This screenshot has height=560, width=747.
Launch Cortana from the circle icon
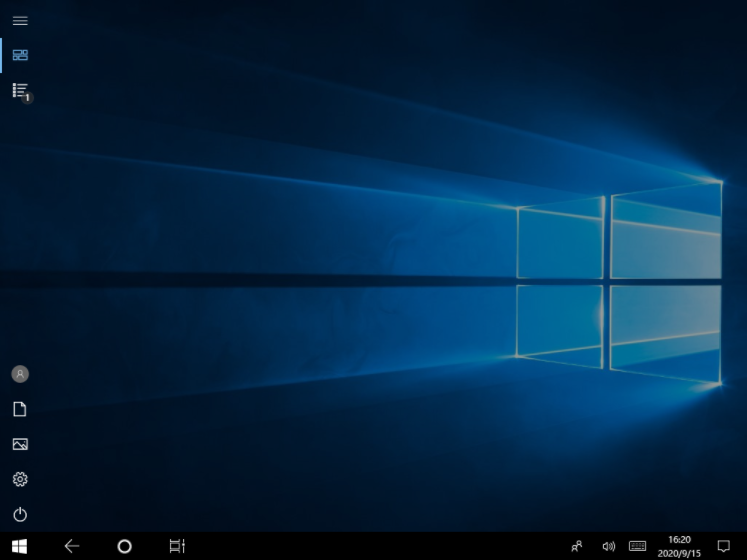click(124, 546)
